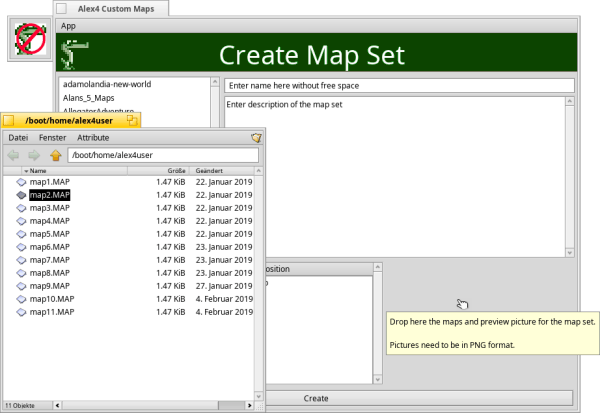Sort files by the Größe column

171,171
